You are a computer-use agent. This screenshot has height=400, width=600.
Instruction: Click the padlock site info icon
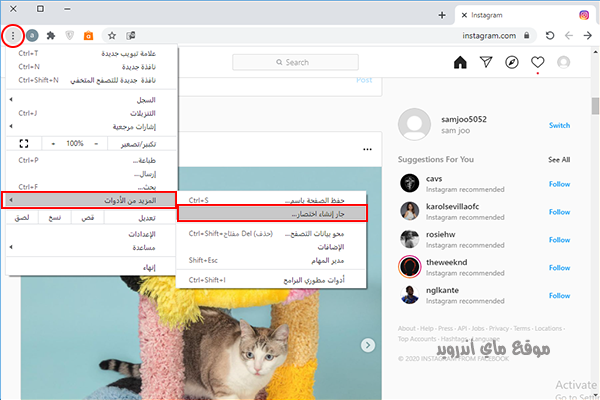point(527,36)
